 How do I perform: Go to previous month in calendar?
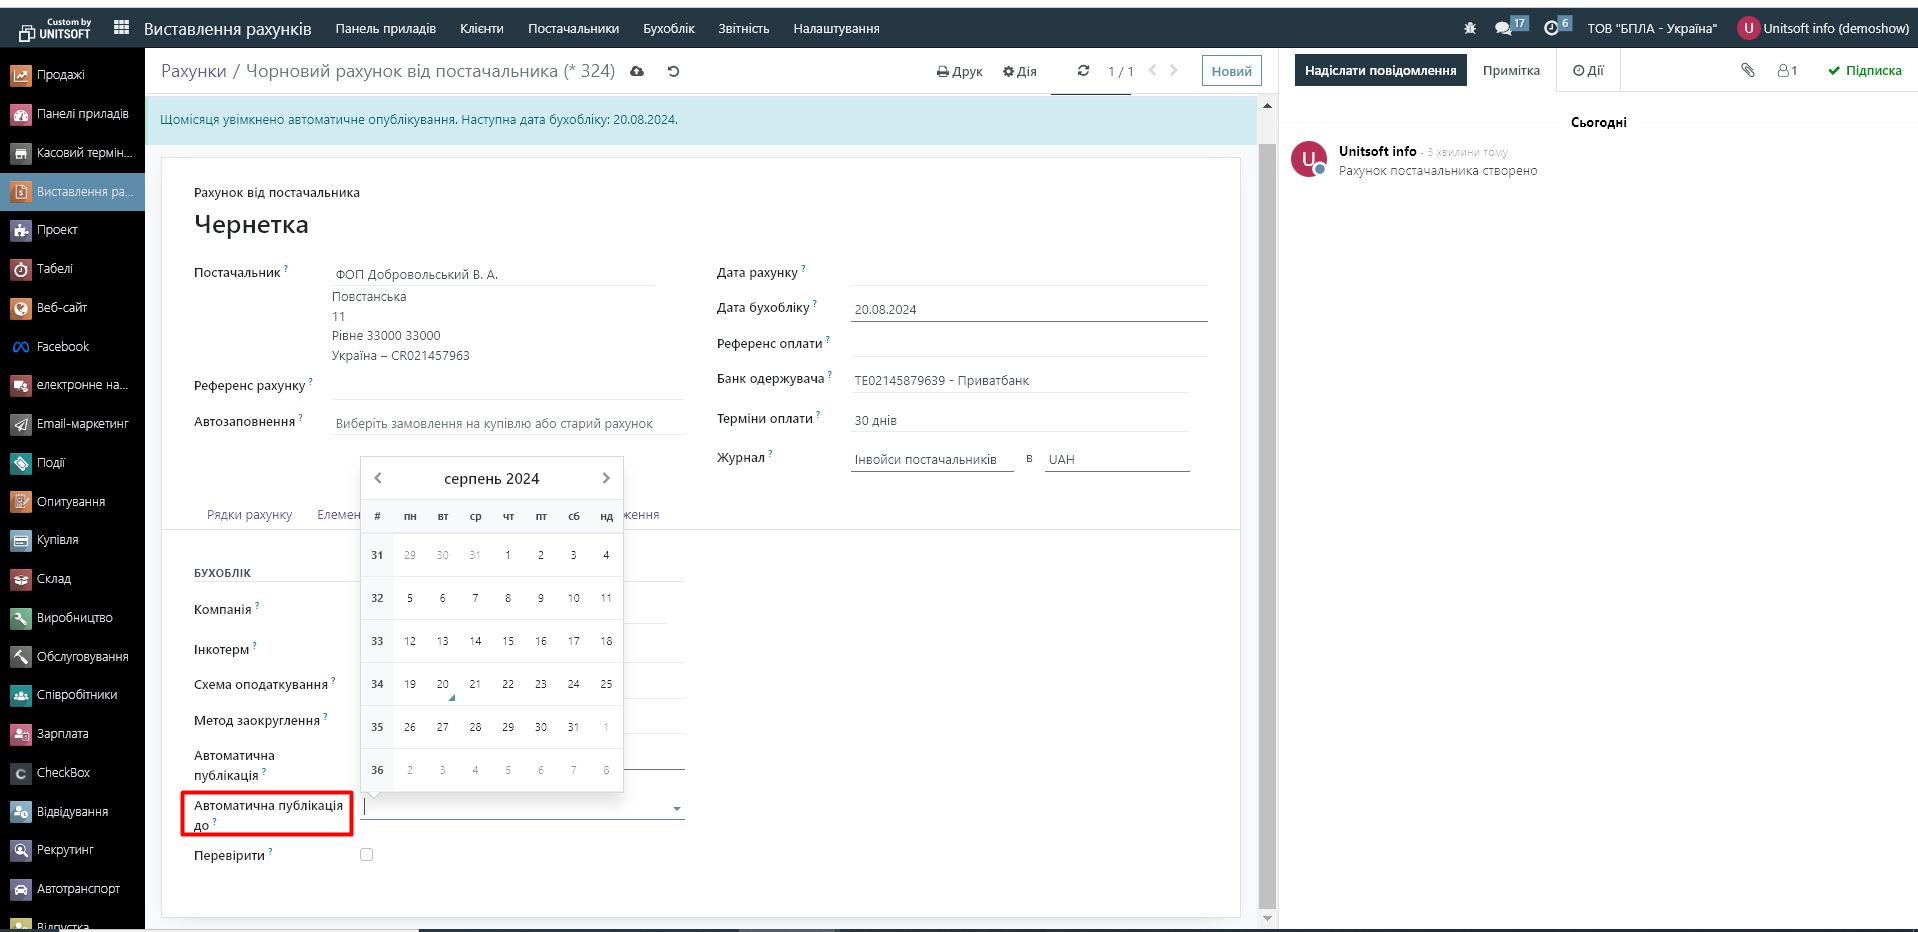[x=378, y=478]
